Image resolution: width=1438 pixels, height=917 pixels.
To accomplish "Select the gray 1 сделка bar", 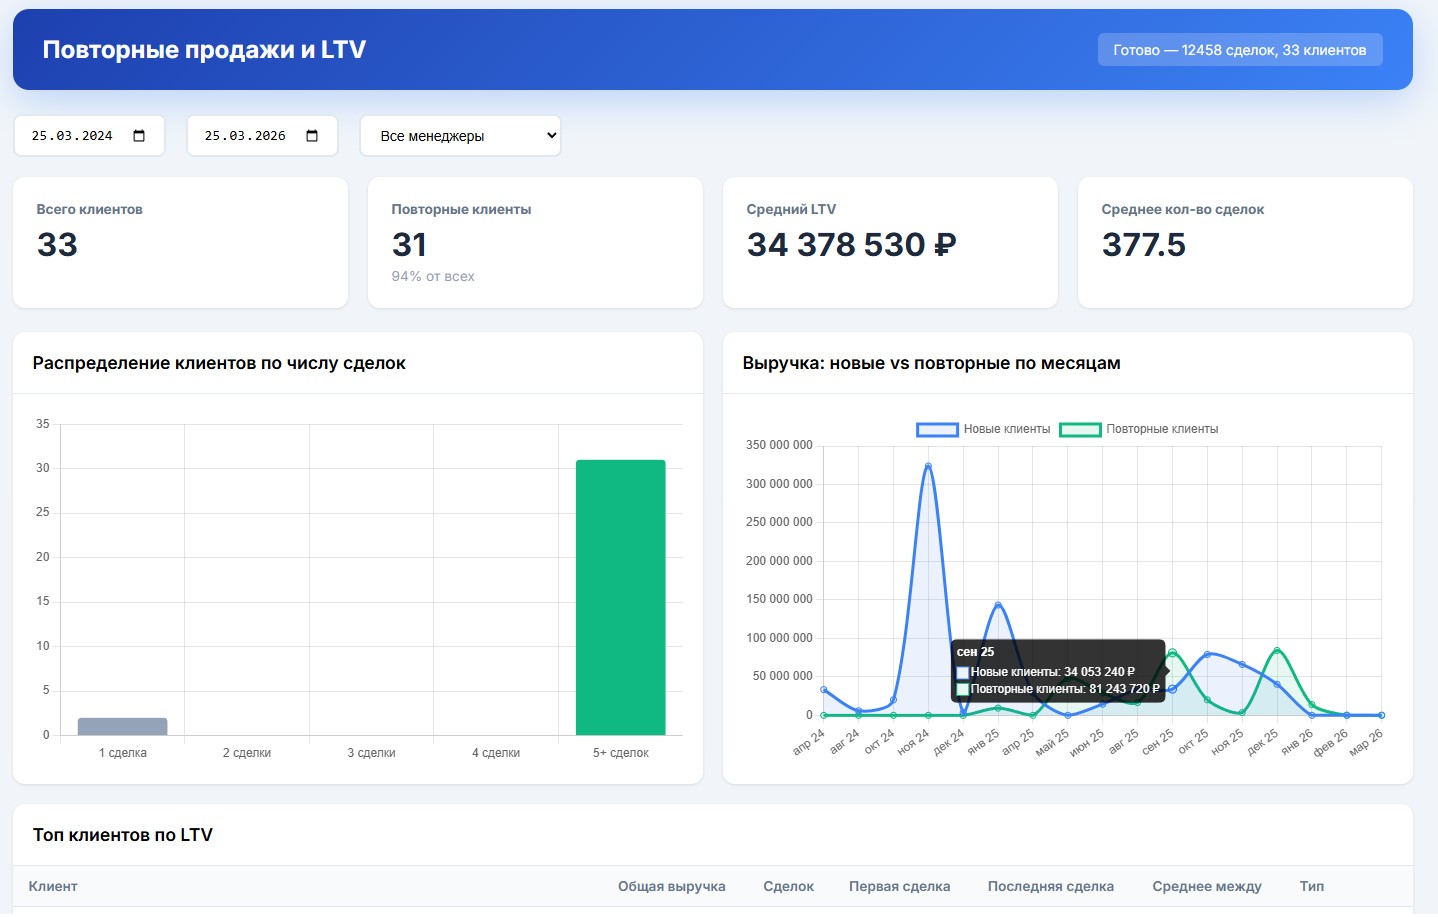I will [122, 724].
